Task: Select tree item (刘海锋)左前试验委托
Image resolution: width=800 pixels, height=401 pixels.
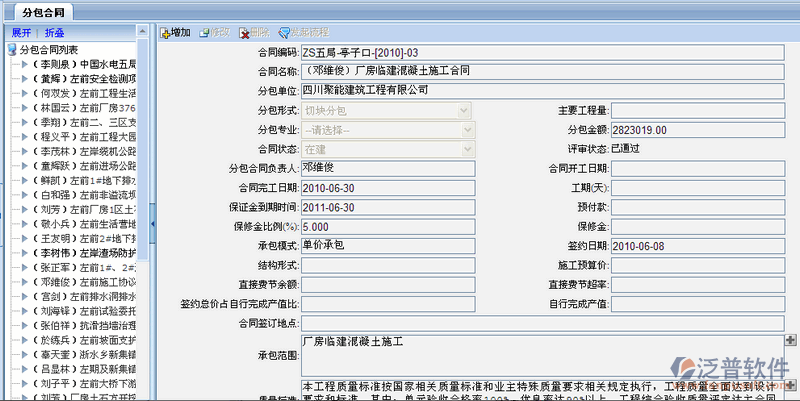Action: point(84,311)
